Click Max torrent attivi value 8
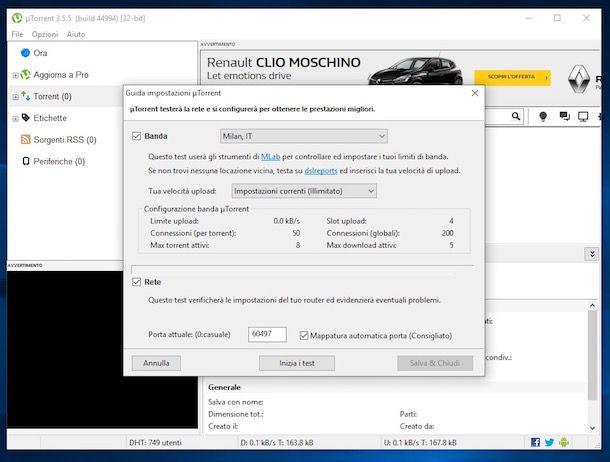This screenshot has height=462, width=610. tap(298, 245)
